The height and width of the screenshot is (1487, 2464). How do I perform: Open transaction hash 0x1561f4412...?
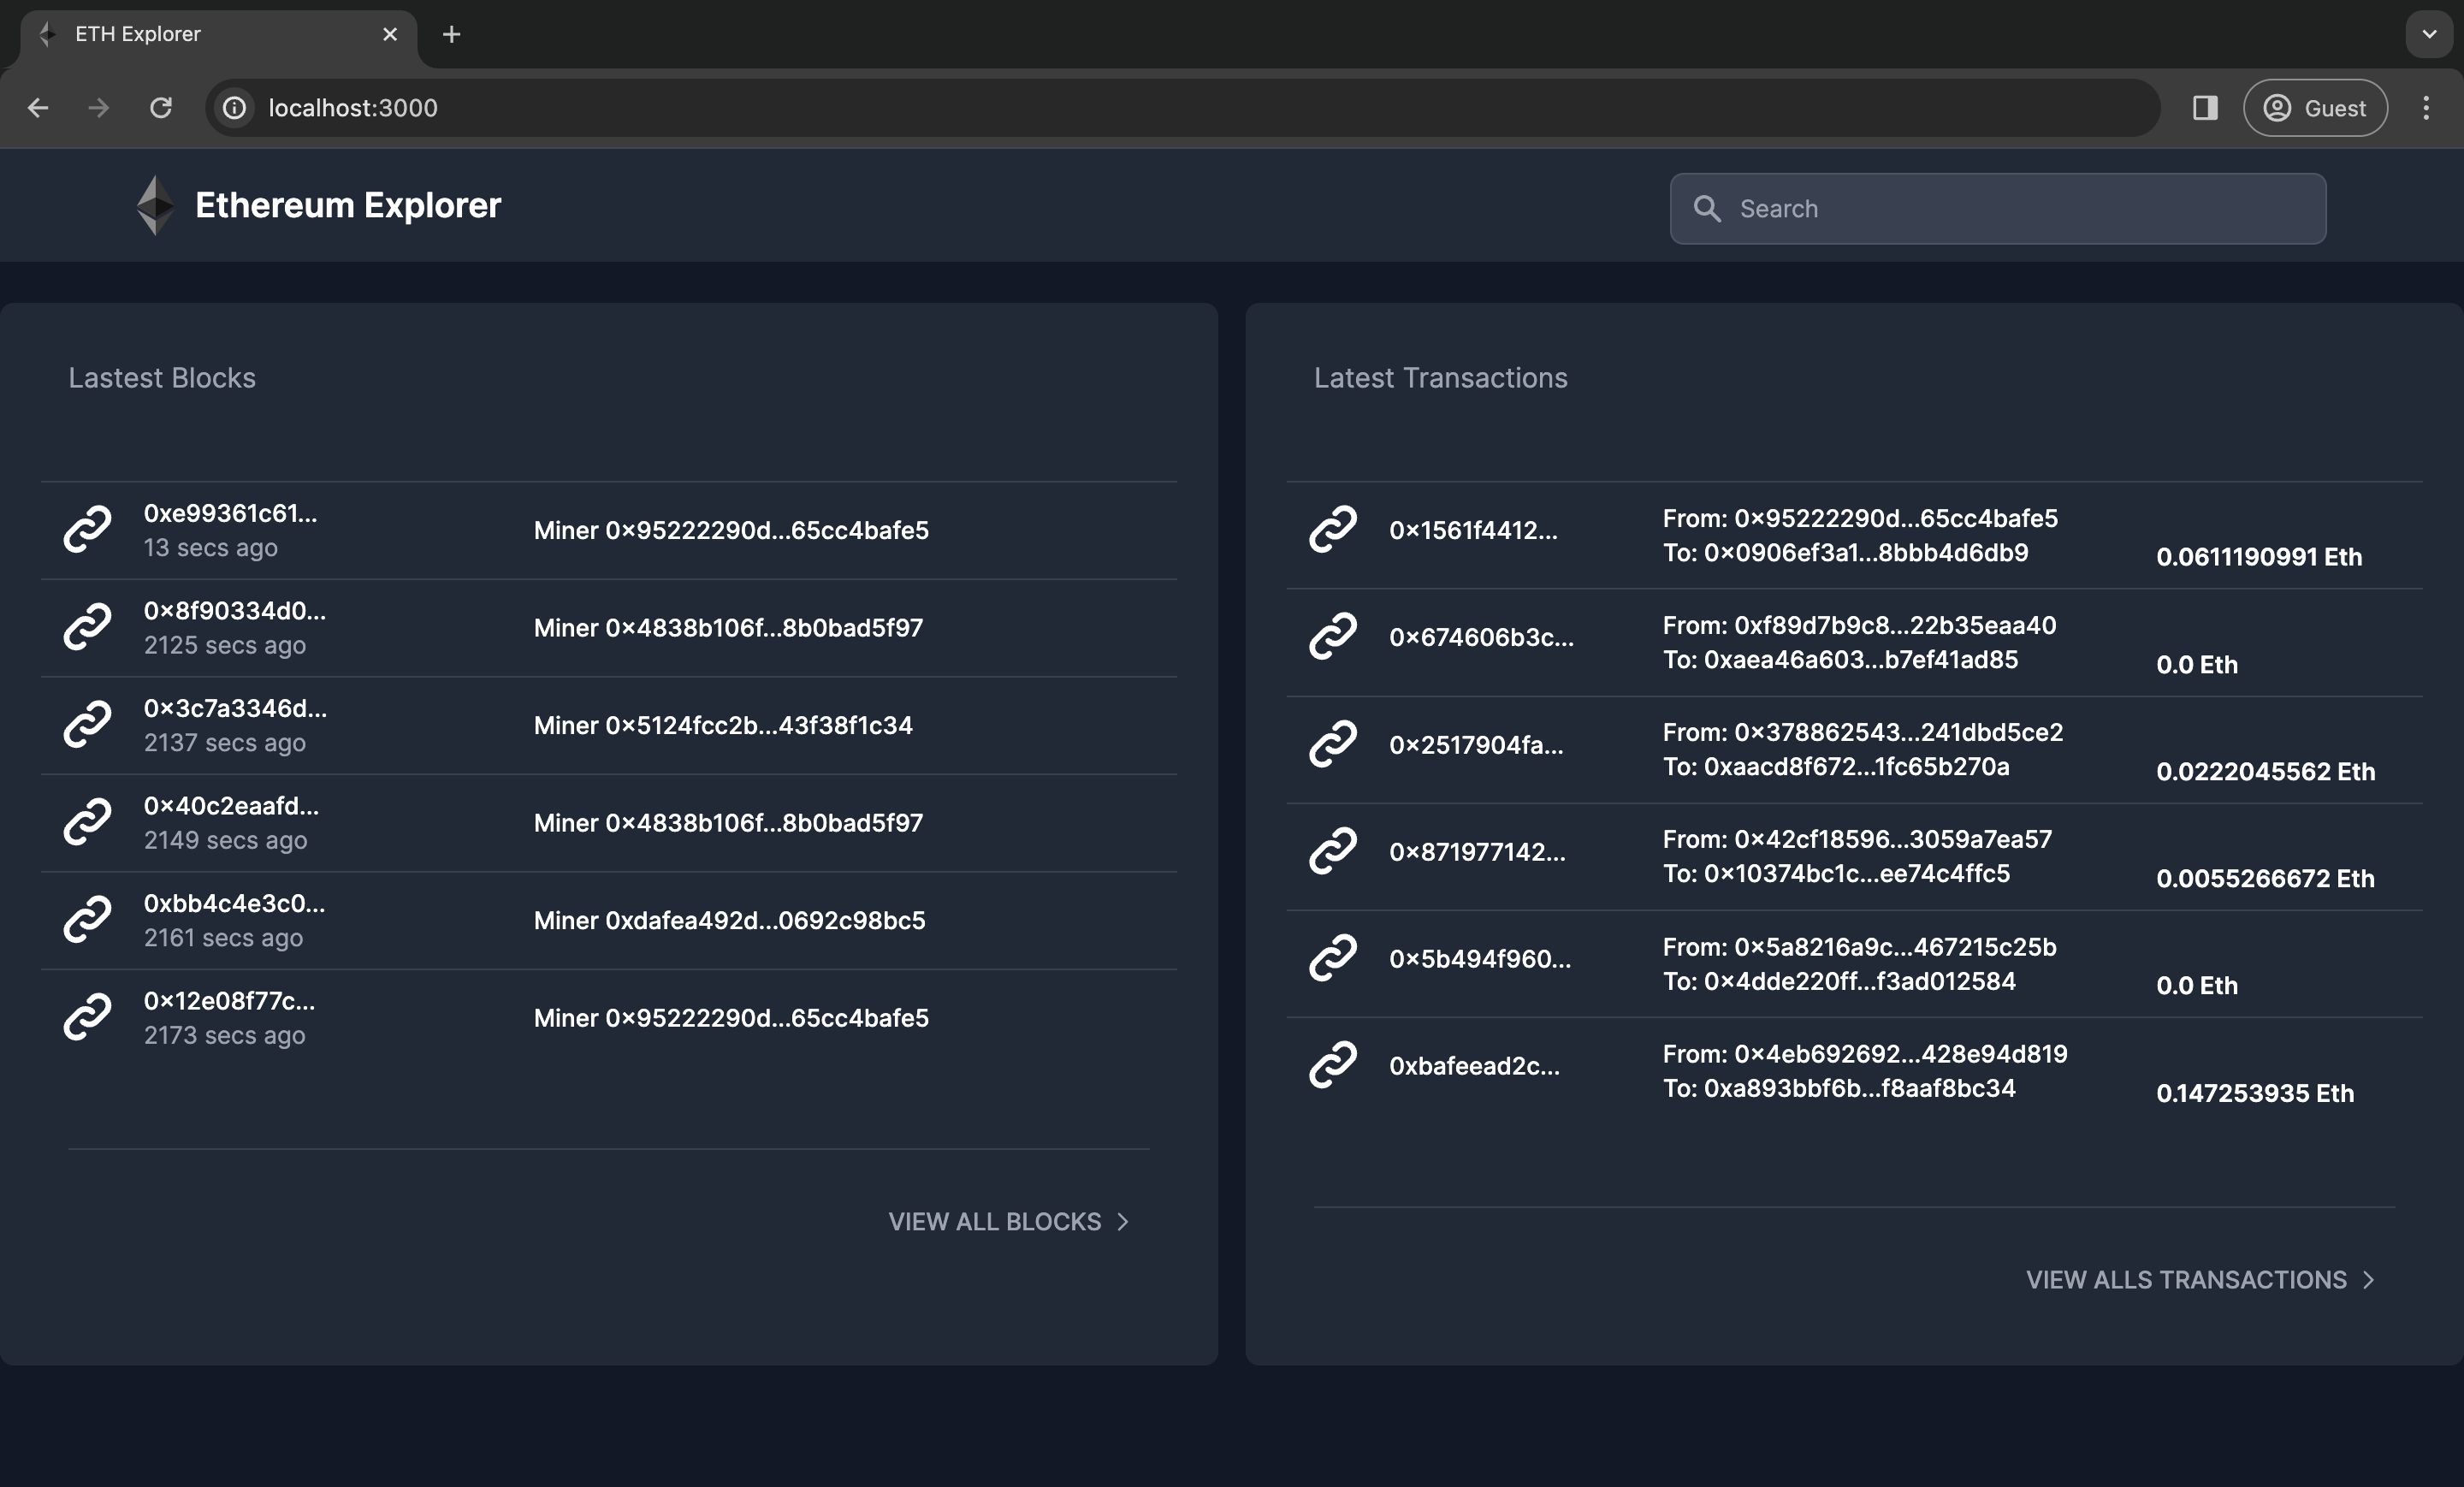1473,530
